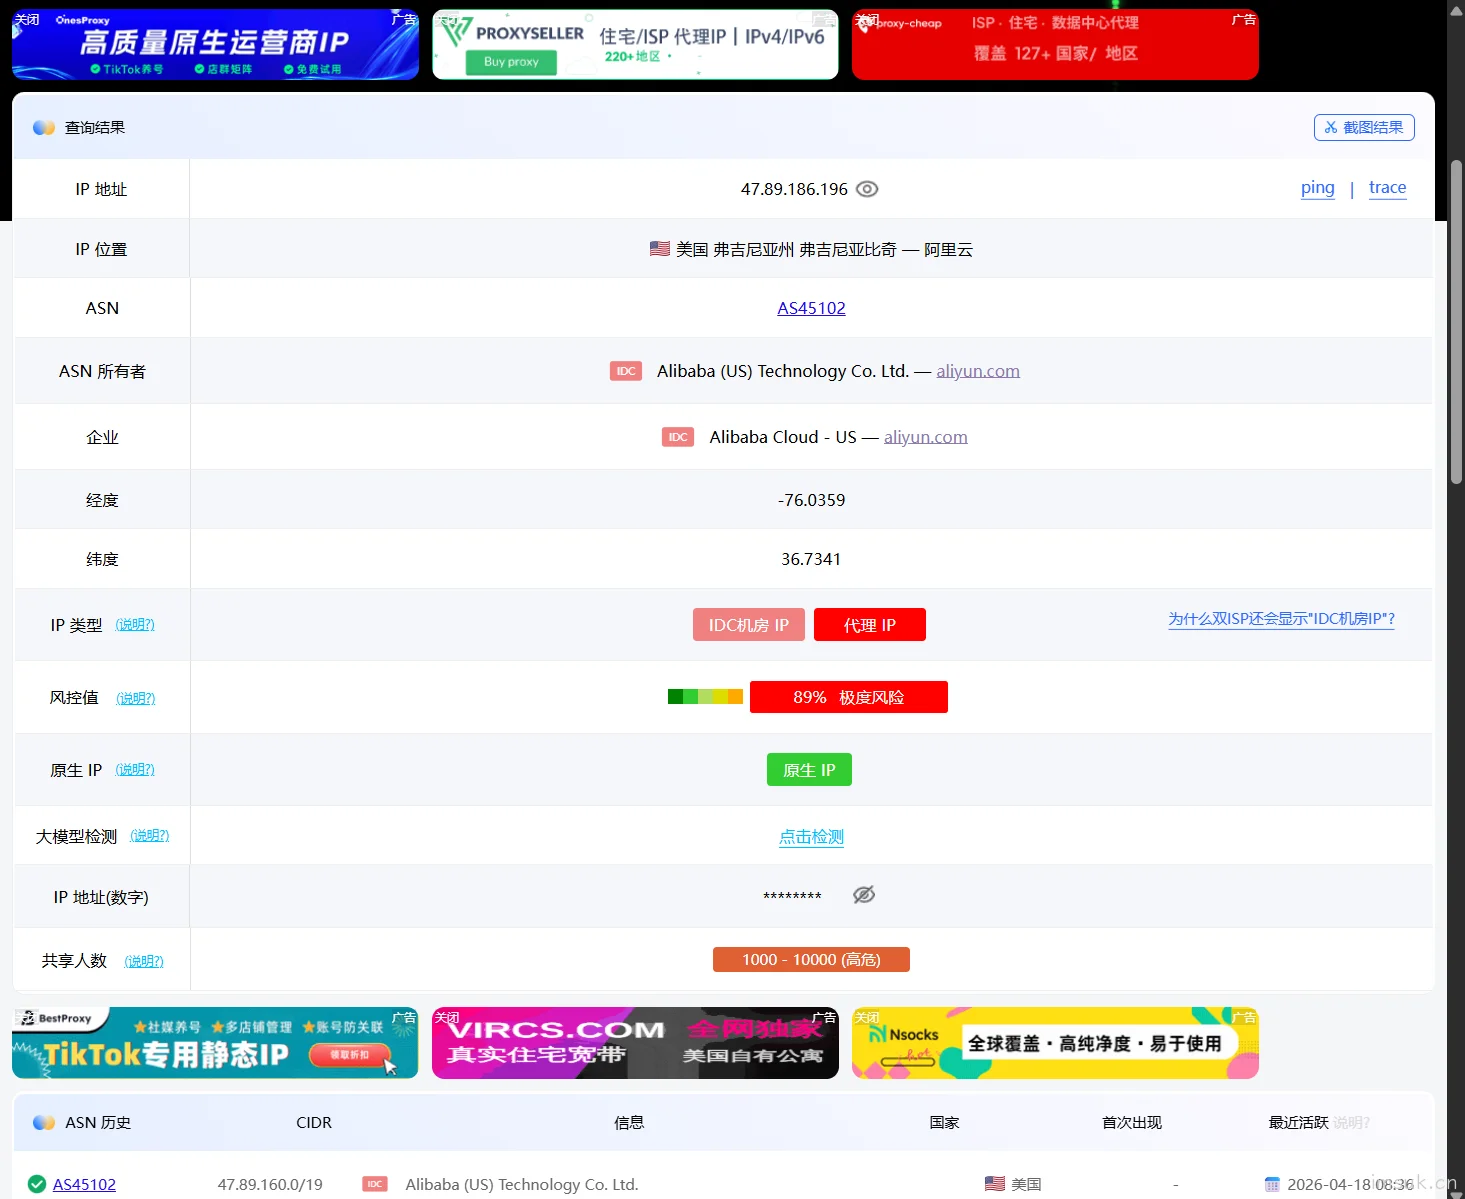This screenshot has height=1199, width=1465.
Task: Toggle eye icon next to IP 47.89.186.196
Action: coord(867,189)
